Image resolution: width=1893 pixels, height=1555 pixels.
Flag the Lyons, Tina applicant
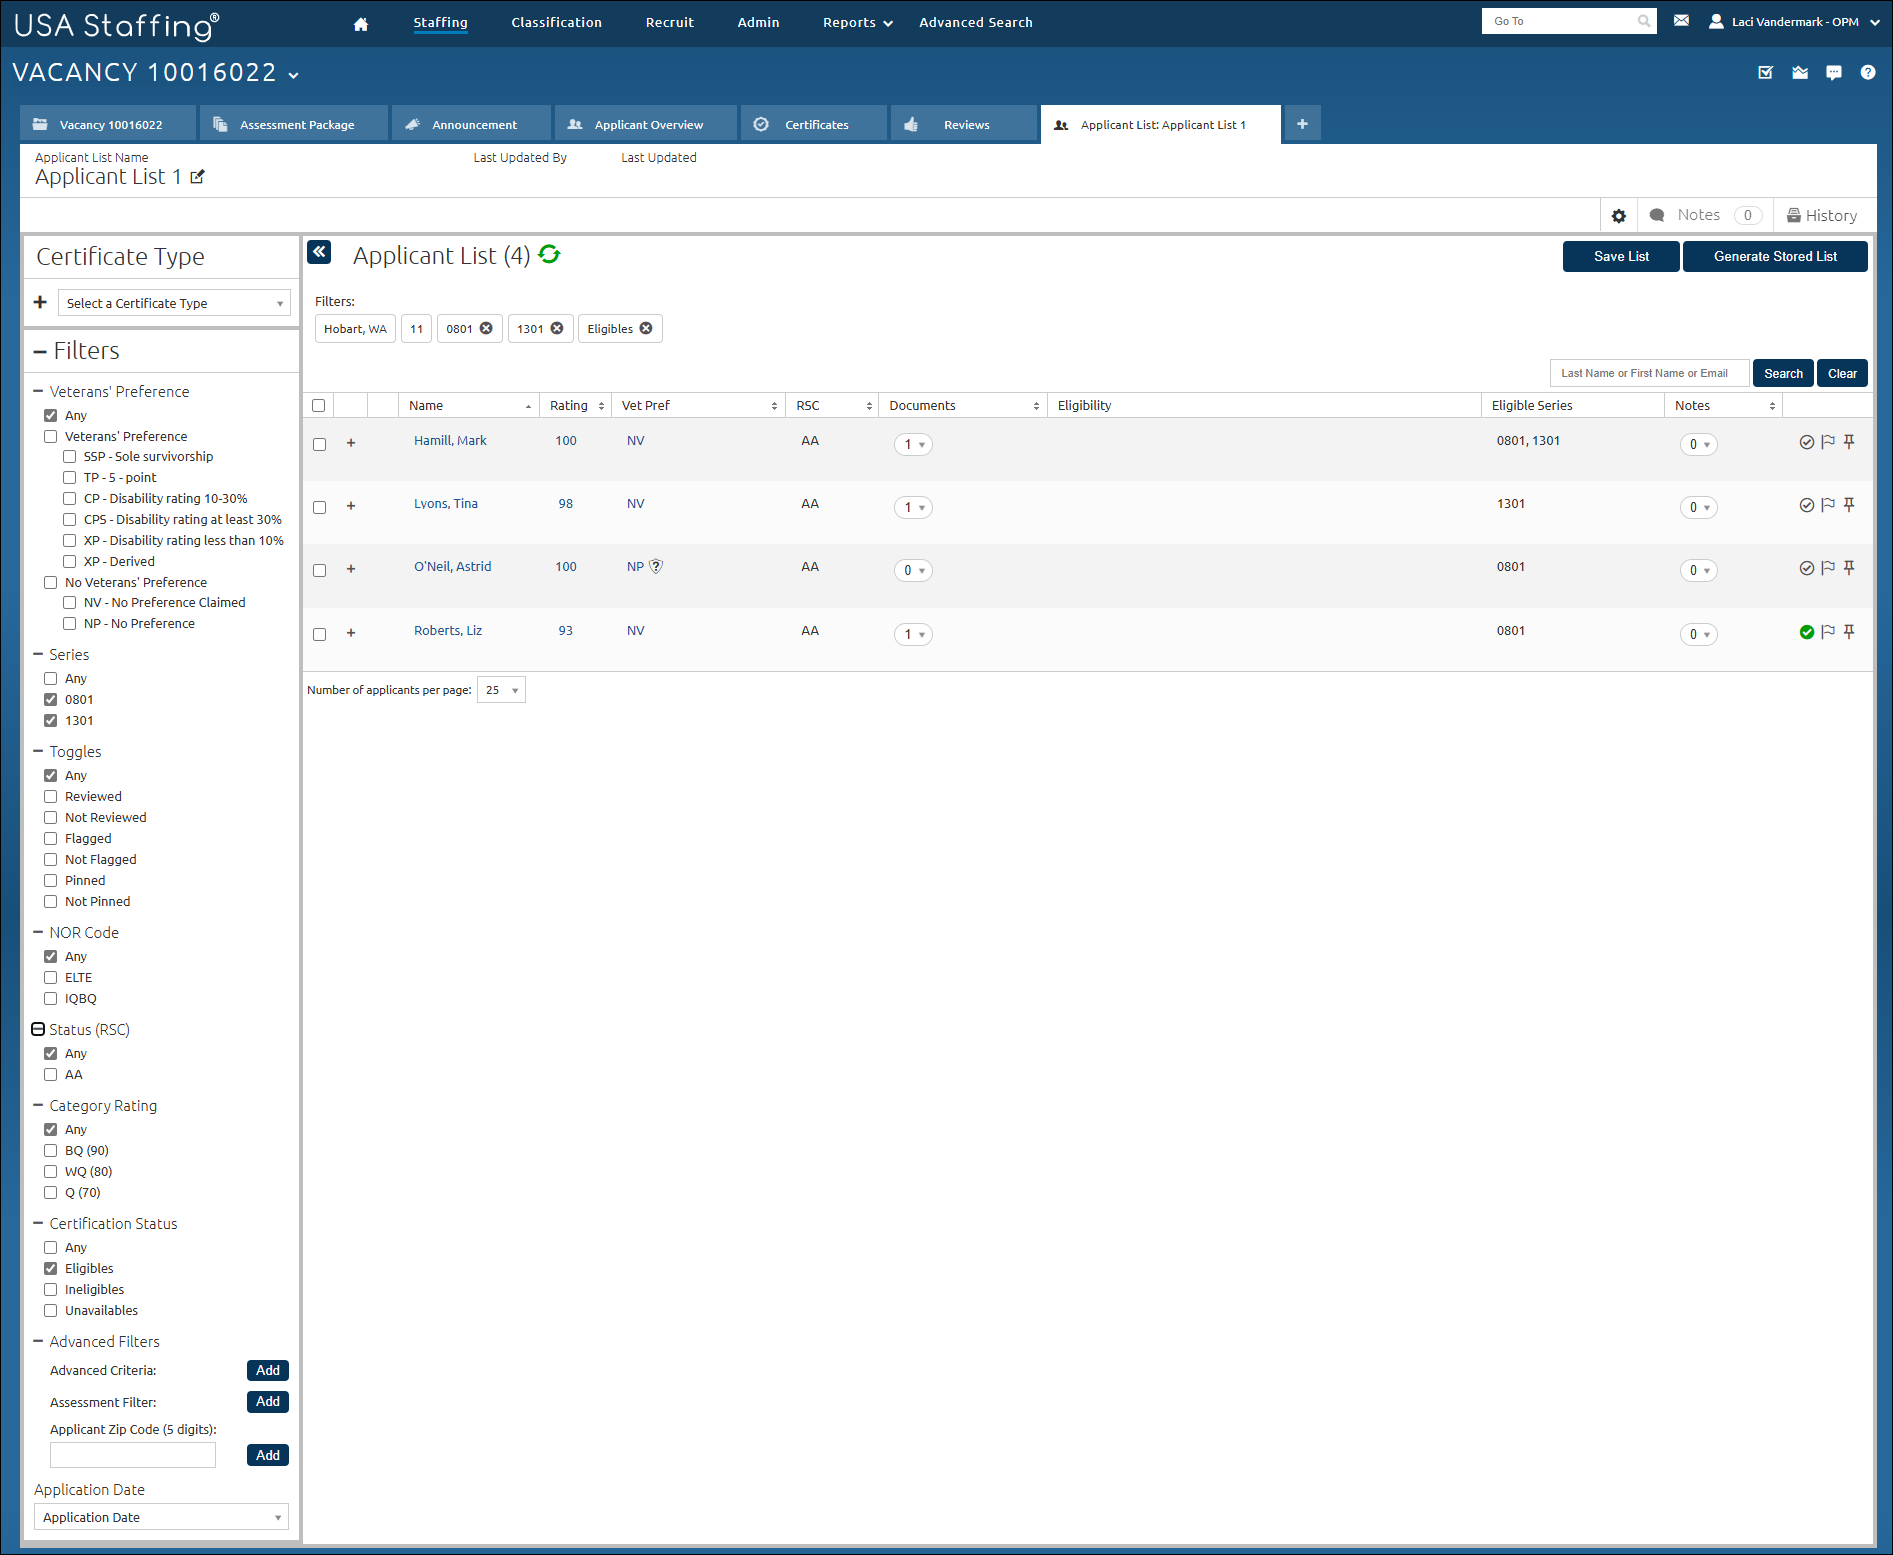(1828, 505)
